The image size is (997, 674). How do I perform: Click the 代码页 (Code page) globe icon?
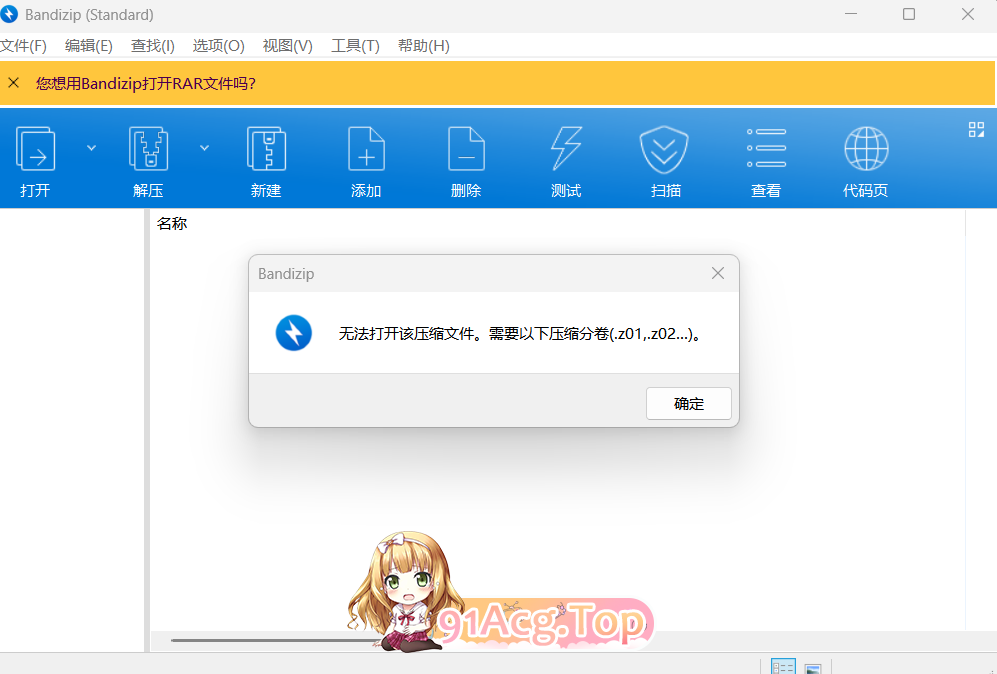pyautogui.click(x=866, y=149)
